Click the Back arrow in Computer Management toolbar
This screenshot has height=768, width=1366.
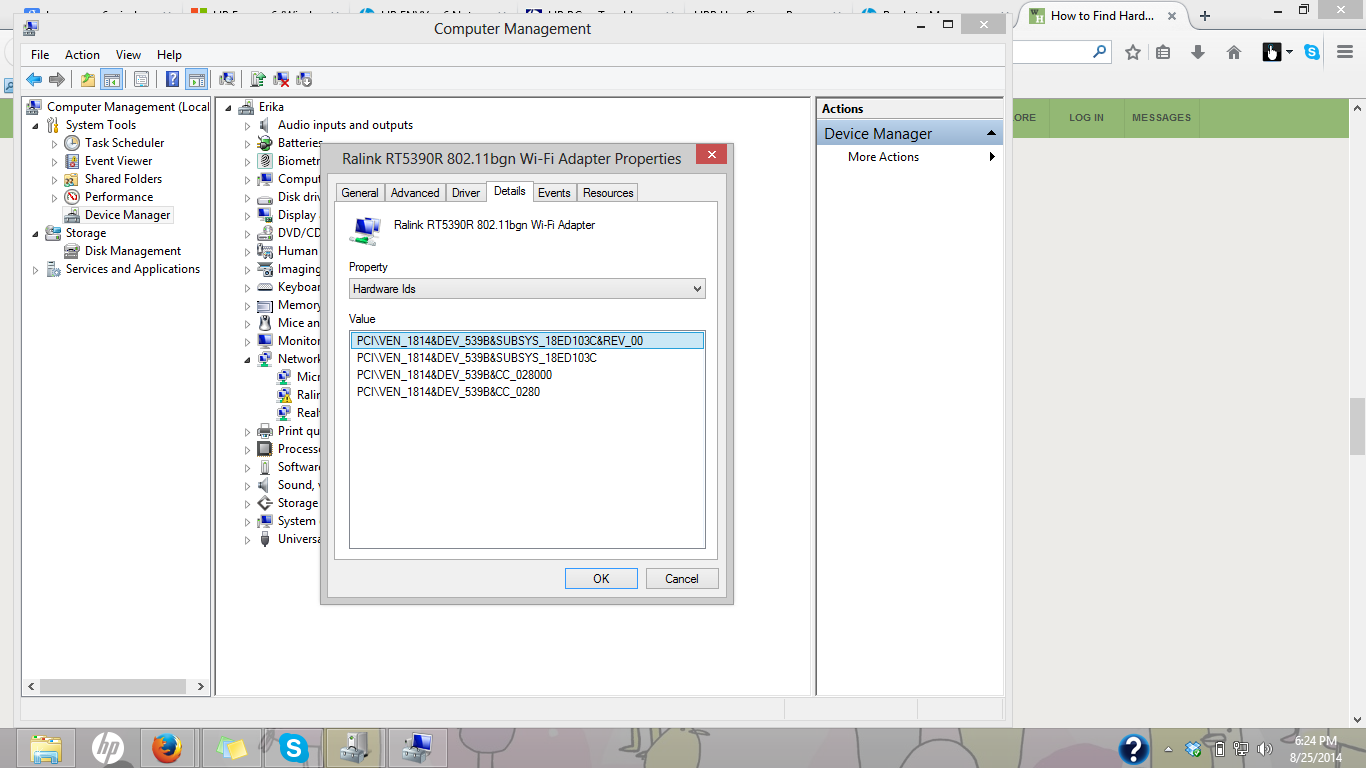click(x=34, y=80)
